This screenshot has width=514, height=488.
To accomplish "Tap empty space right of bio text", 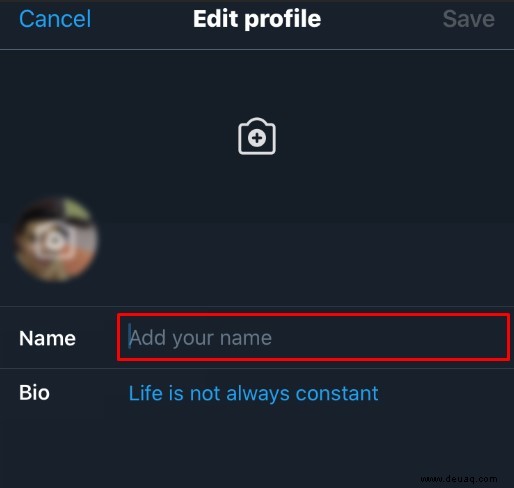I will pyautogui.click(x=445, y=393).
